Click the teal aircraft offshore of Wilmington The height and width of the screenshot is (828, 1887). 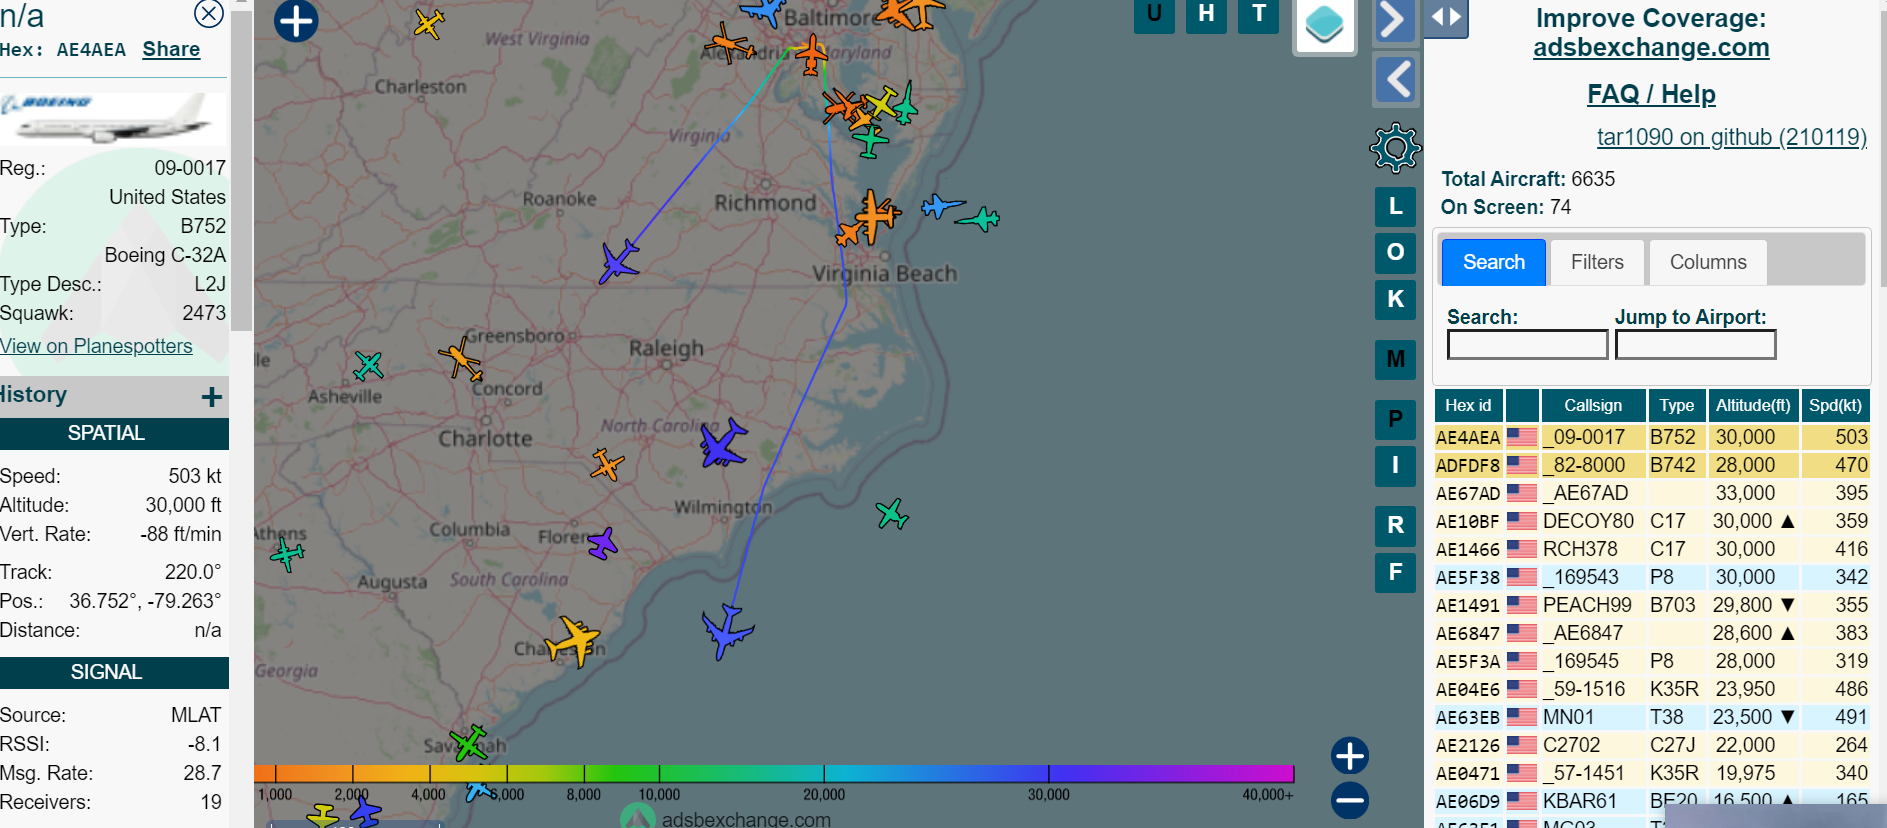click(891, 514)
